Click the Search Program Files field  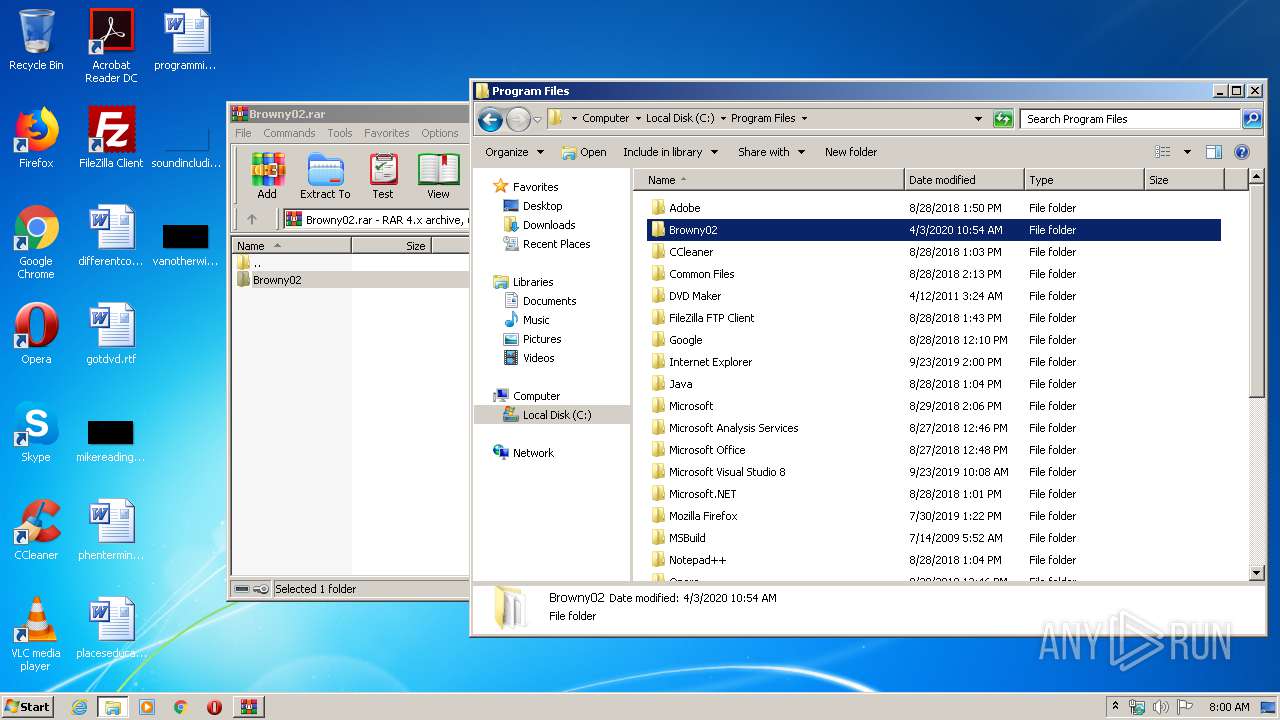click(1130, 119)
